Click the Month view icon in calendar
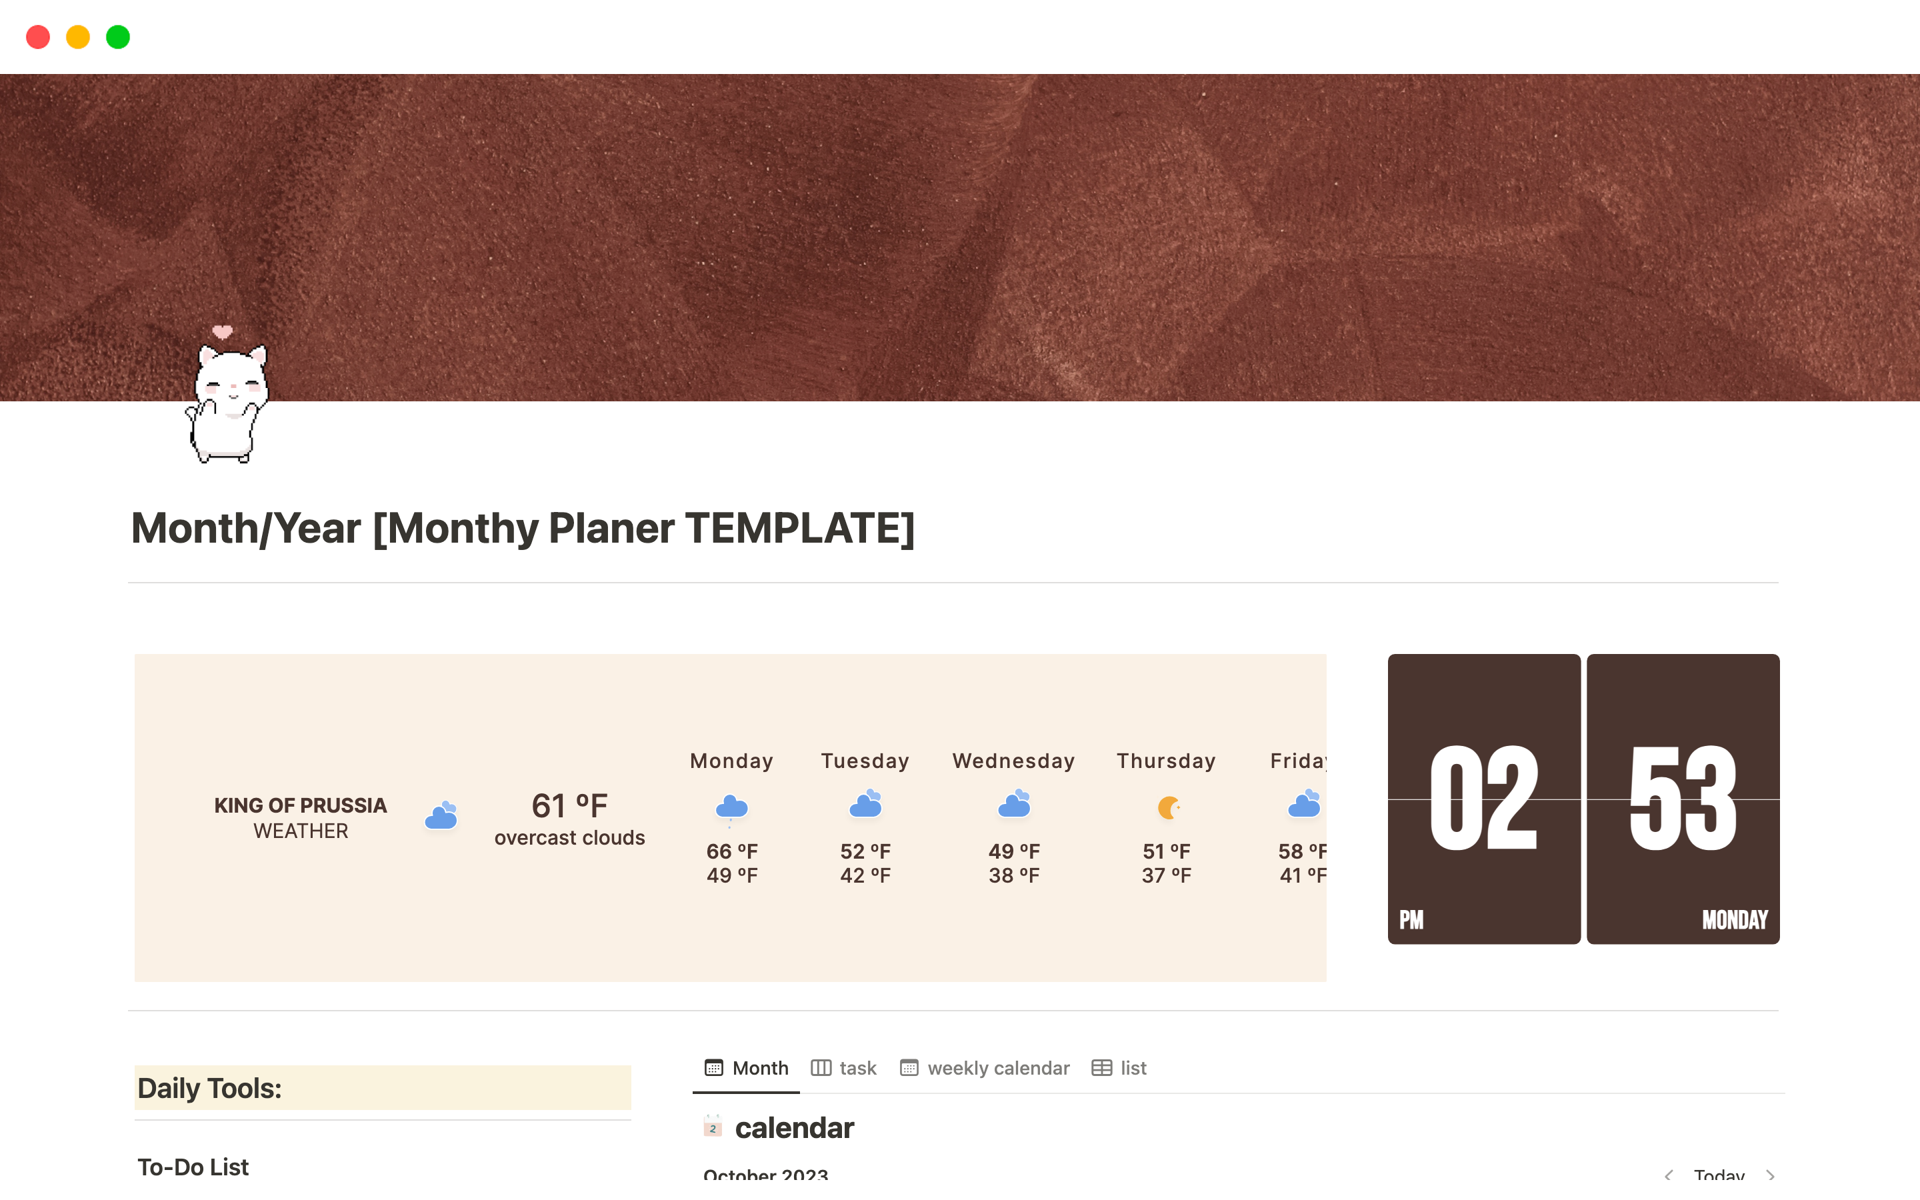The height and width of the screenshot is (1200, 1920). (x=712, y=1067)
